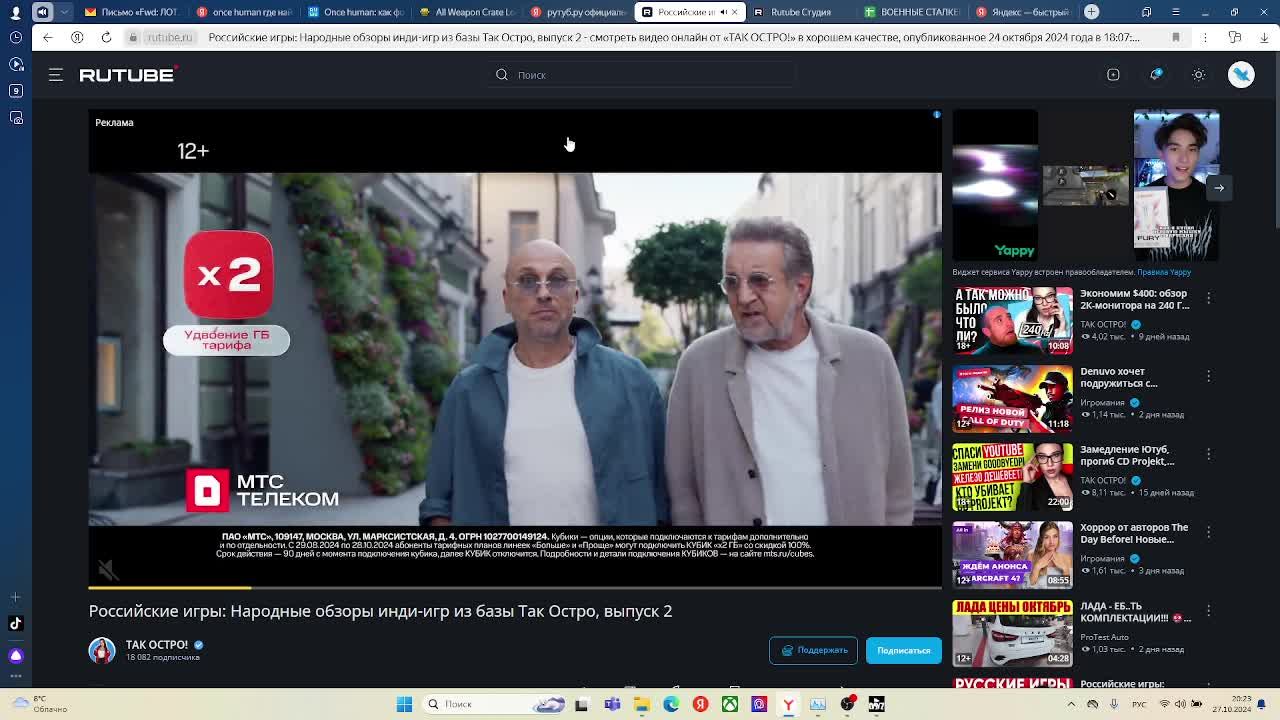Viewport: 1280px width, 720px height.
Task: Open the ЛАДА цены октябрь thumbnail
Action: [x=1012, y=632]
